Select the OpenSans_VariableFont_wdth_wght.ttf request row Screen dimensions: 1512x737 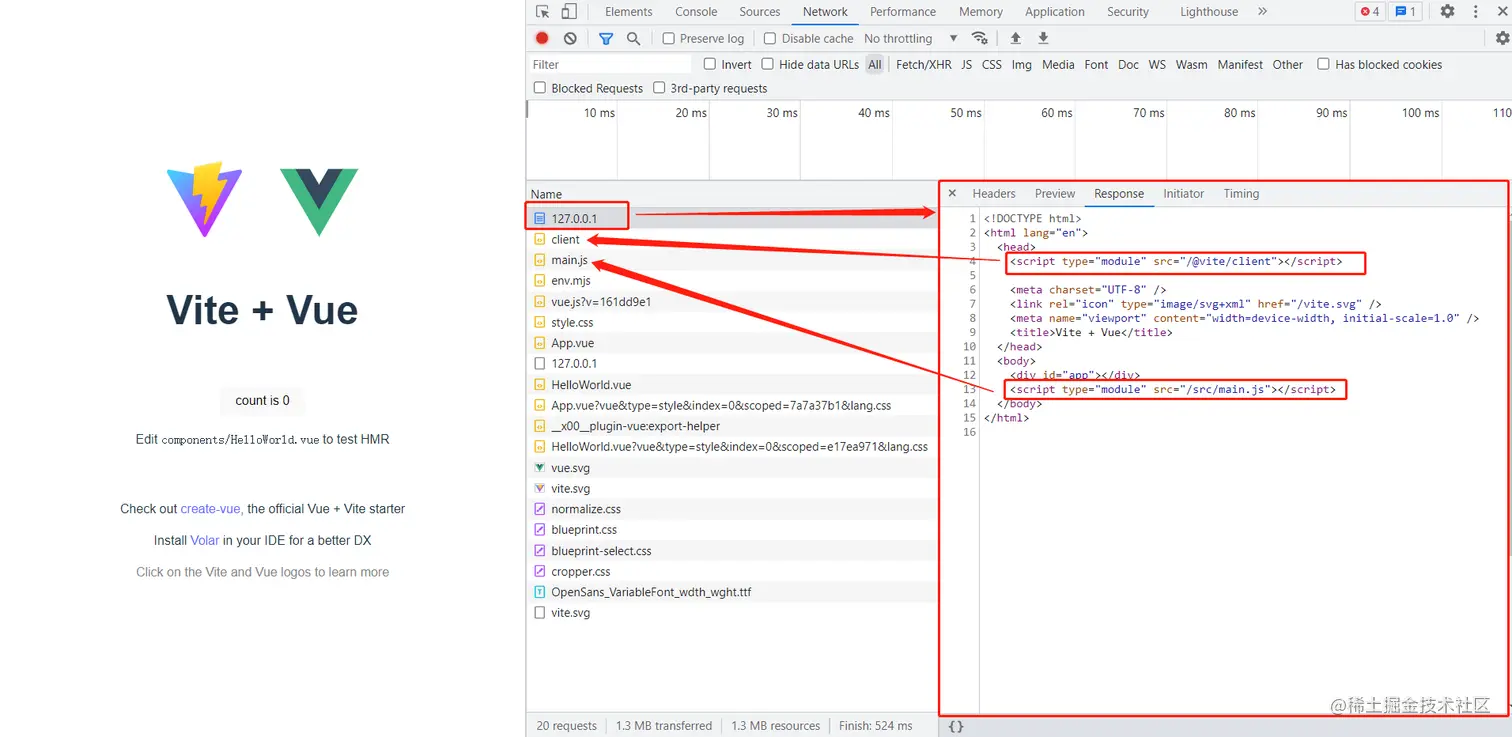point(732,592)
